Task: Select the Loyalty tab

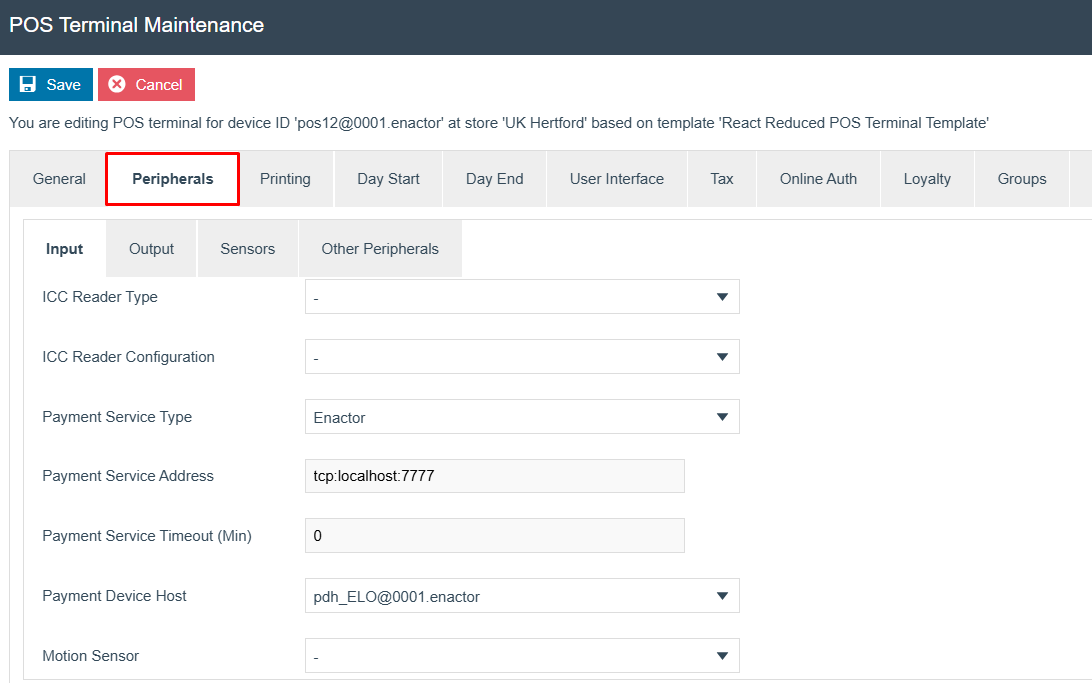Action: pyautogui.click(x=927, y=179)
